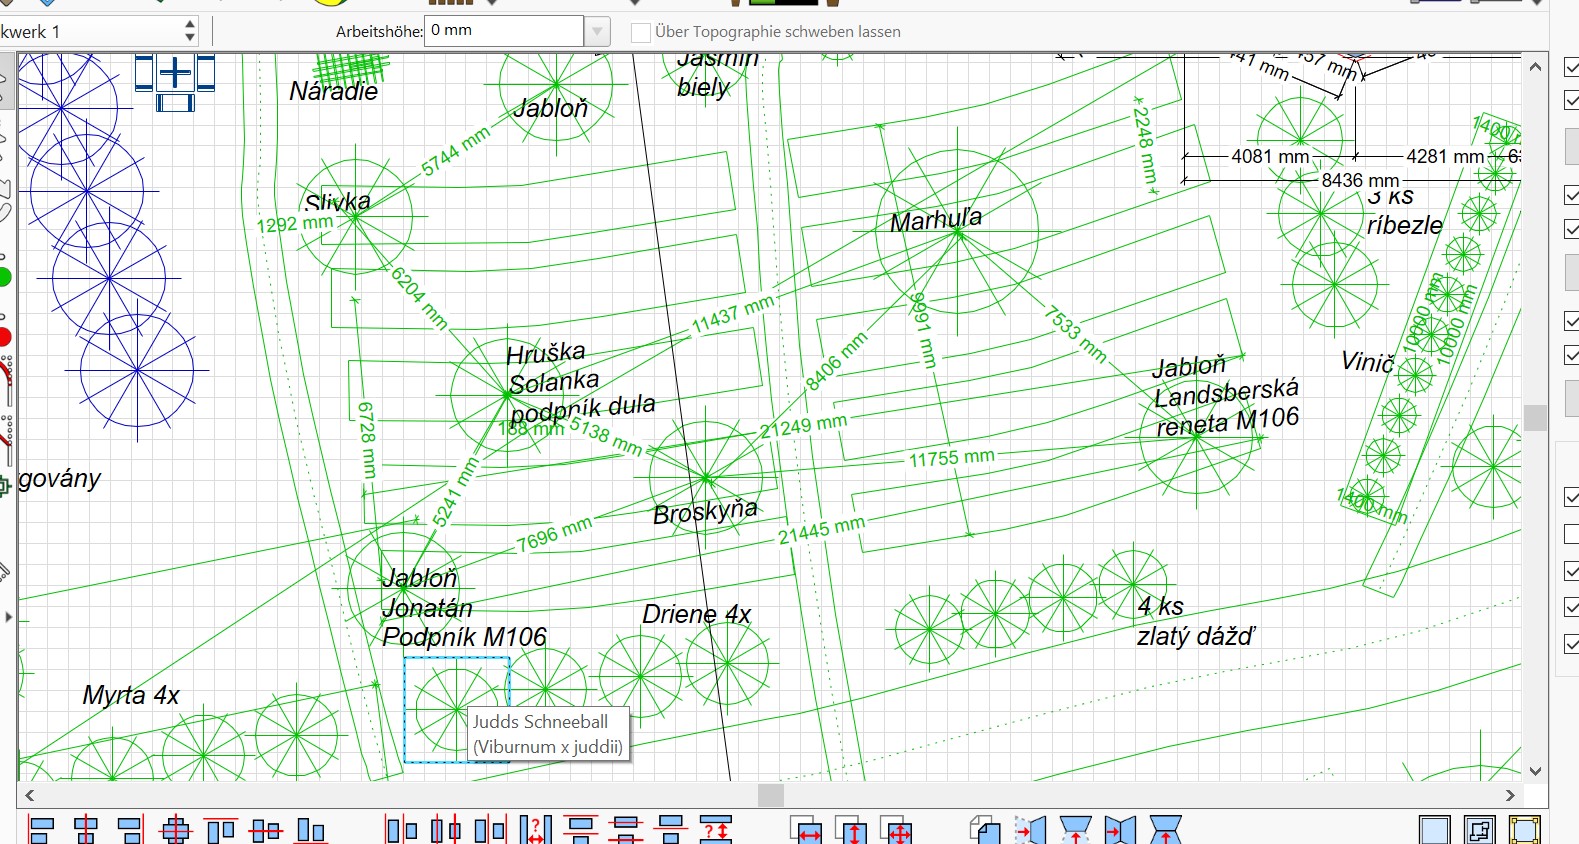
Task: Click equal vertical spacing with distance icon
Action: pyautogui.click(x=716, y=830)
